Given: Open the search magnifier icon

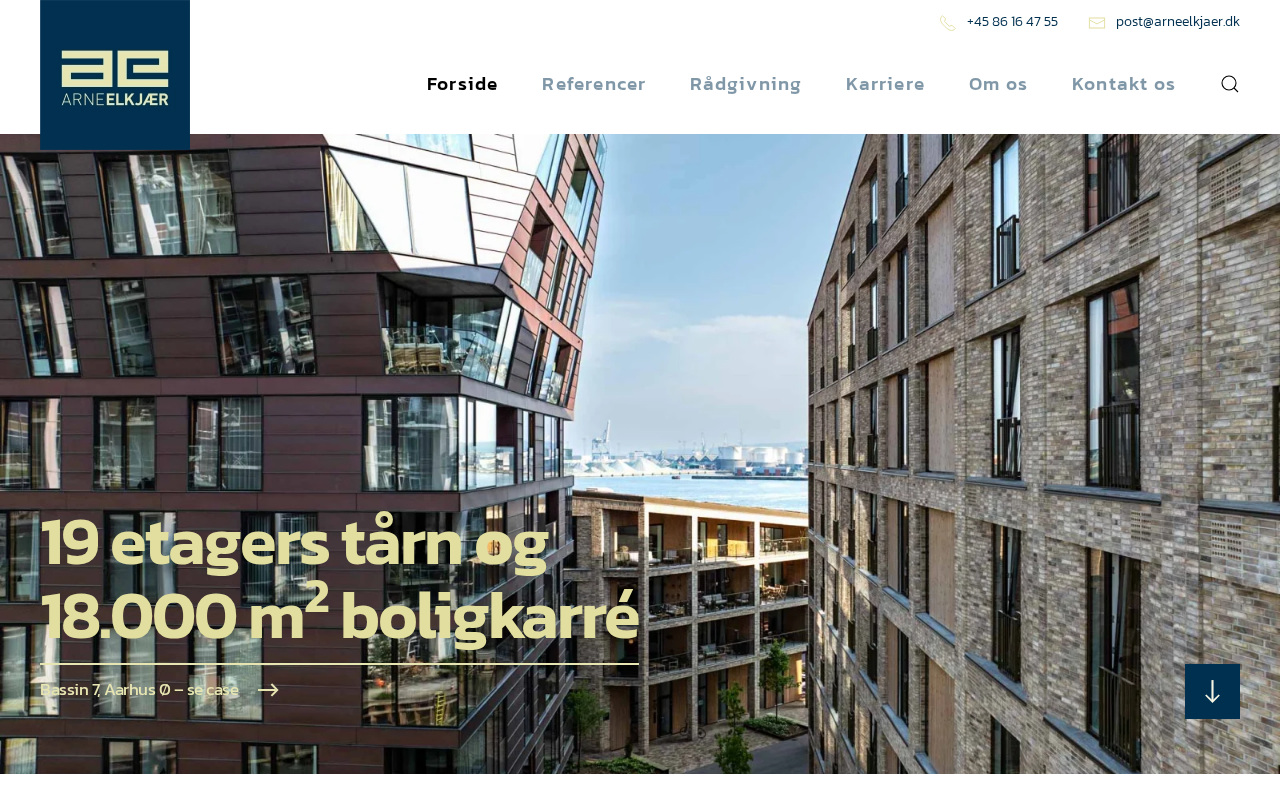Looking at the screenshot, I should point(1230,84).
